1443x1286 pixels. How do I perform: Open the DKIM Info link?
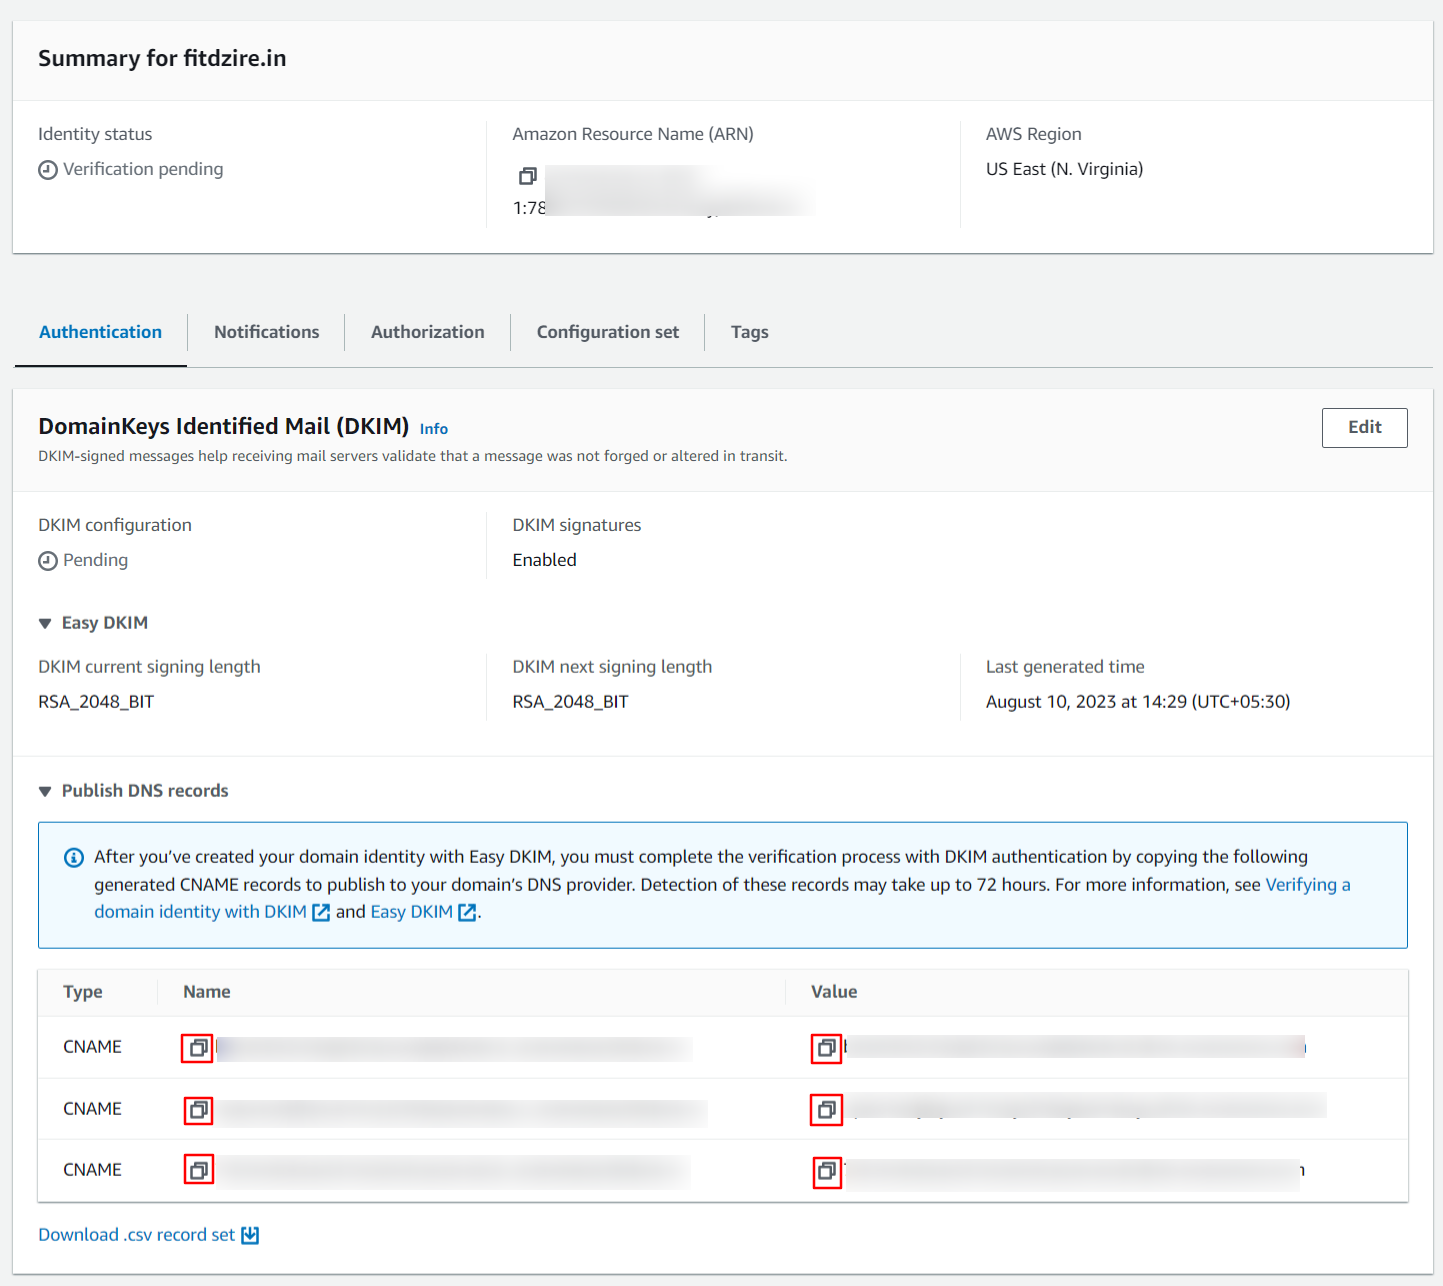point(433,429)
